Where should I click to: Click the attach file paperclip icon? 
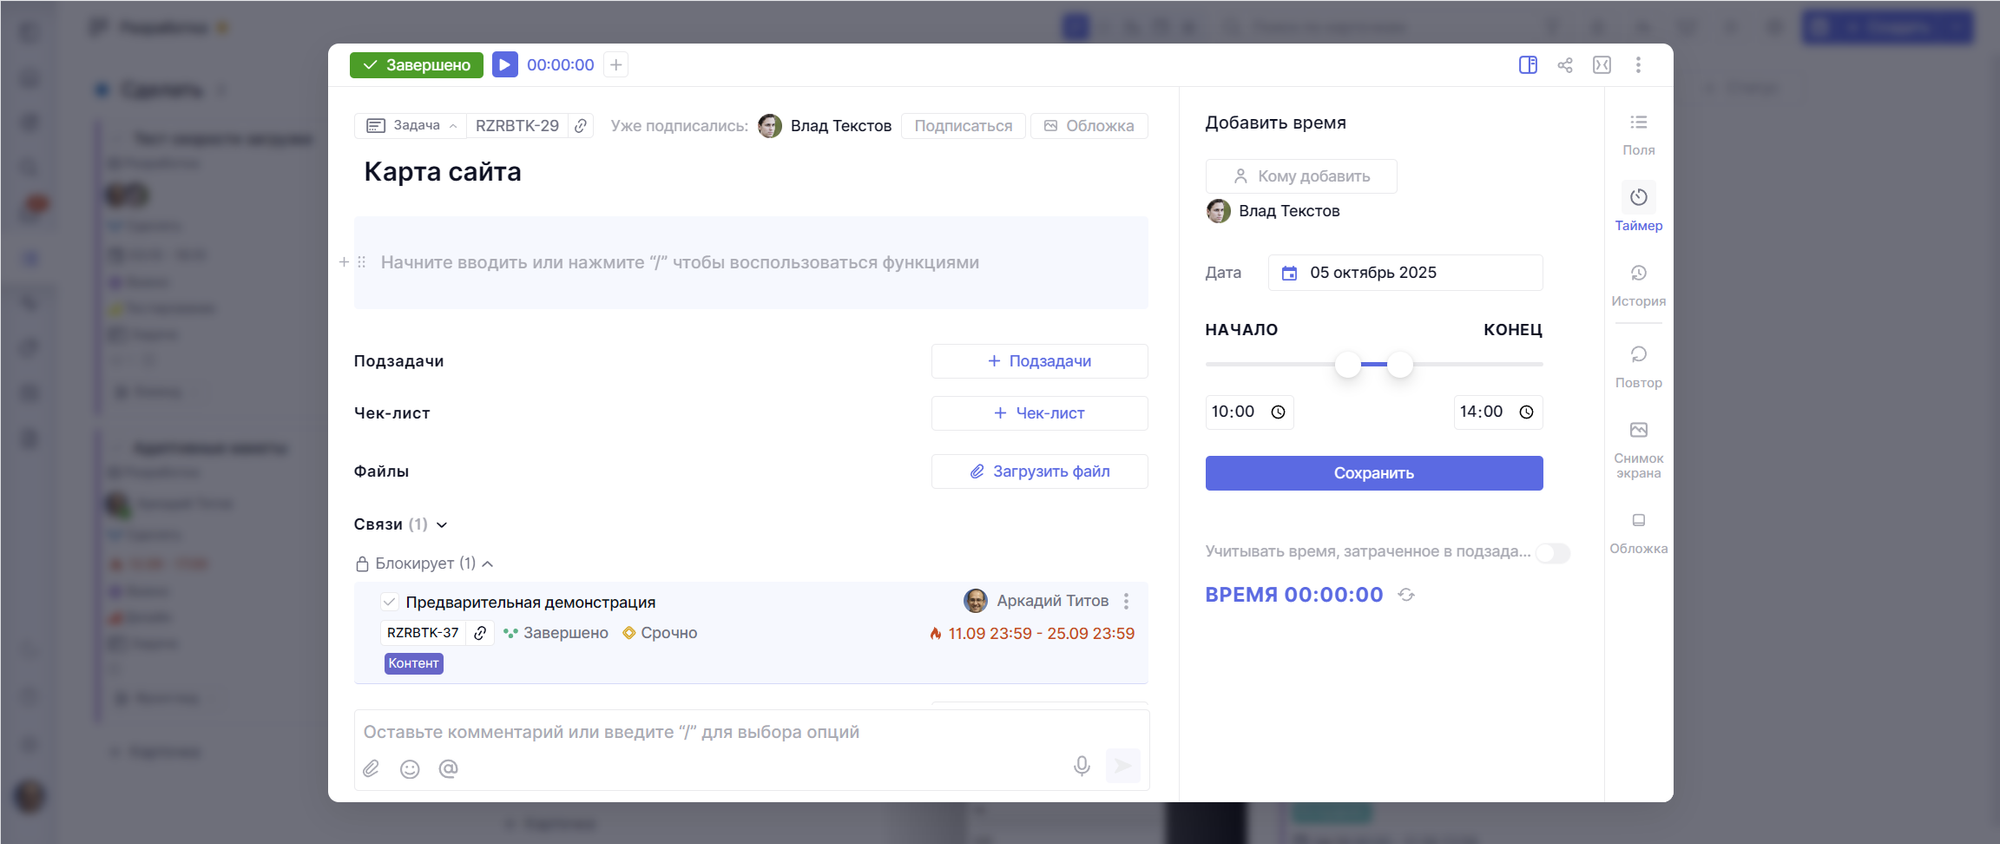[371, 769]
